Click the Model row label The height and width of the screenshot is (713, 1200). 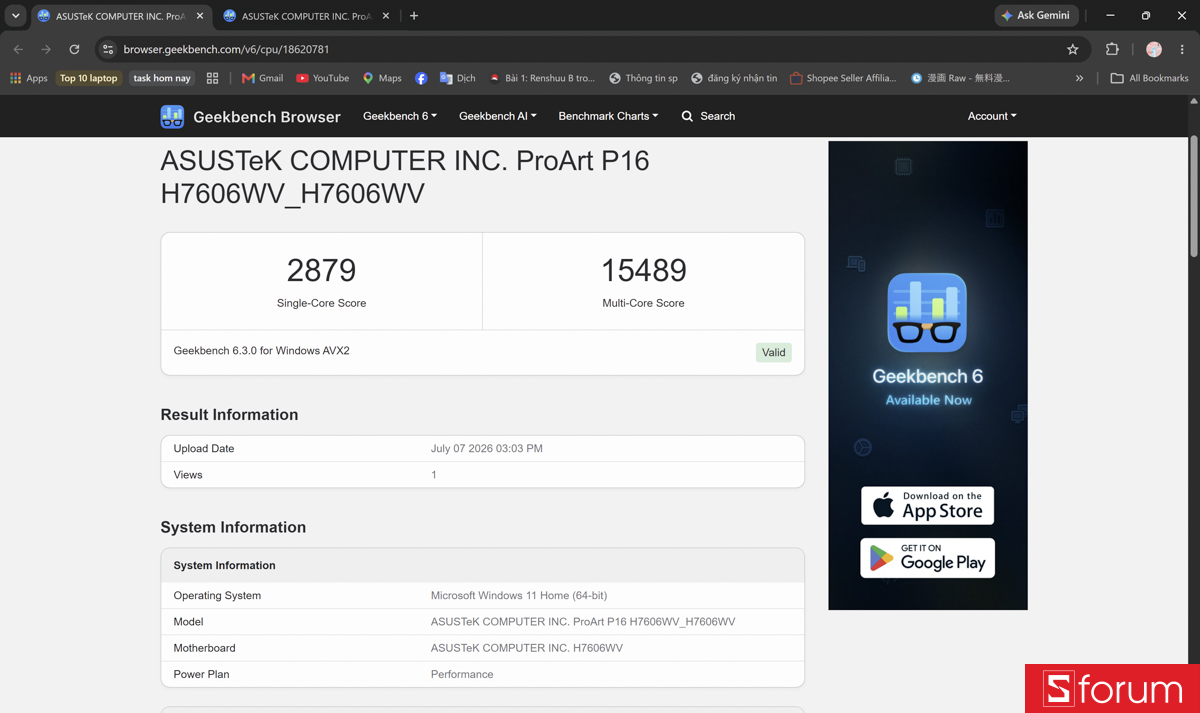[189, 622]
